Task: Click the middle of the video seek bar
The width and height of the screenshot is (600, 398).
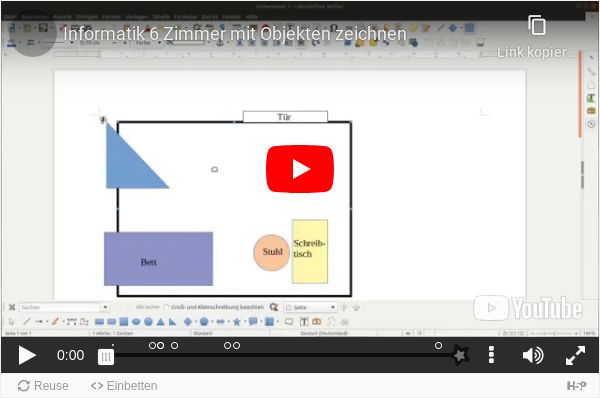Action: tap(284, 356)
